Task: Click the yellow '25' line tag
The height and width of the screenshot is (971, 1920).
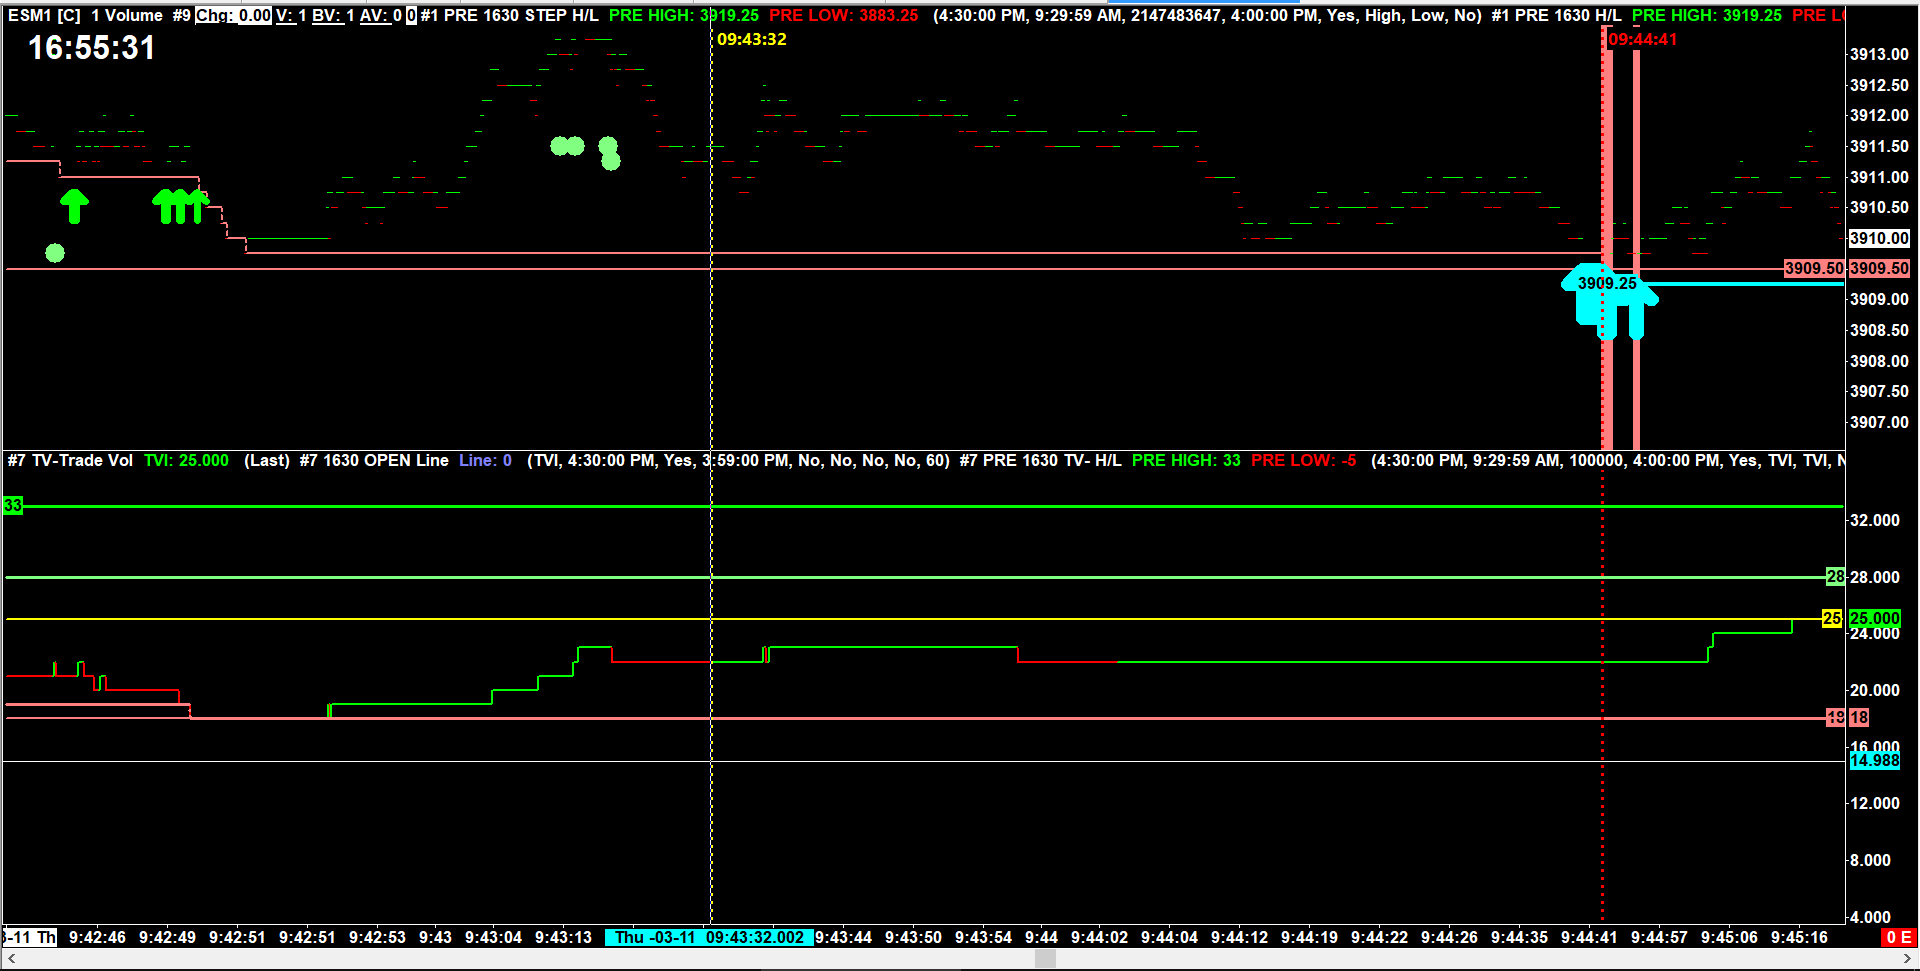Action: 1832,618
